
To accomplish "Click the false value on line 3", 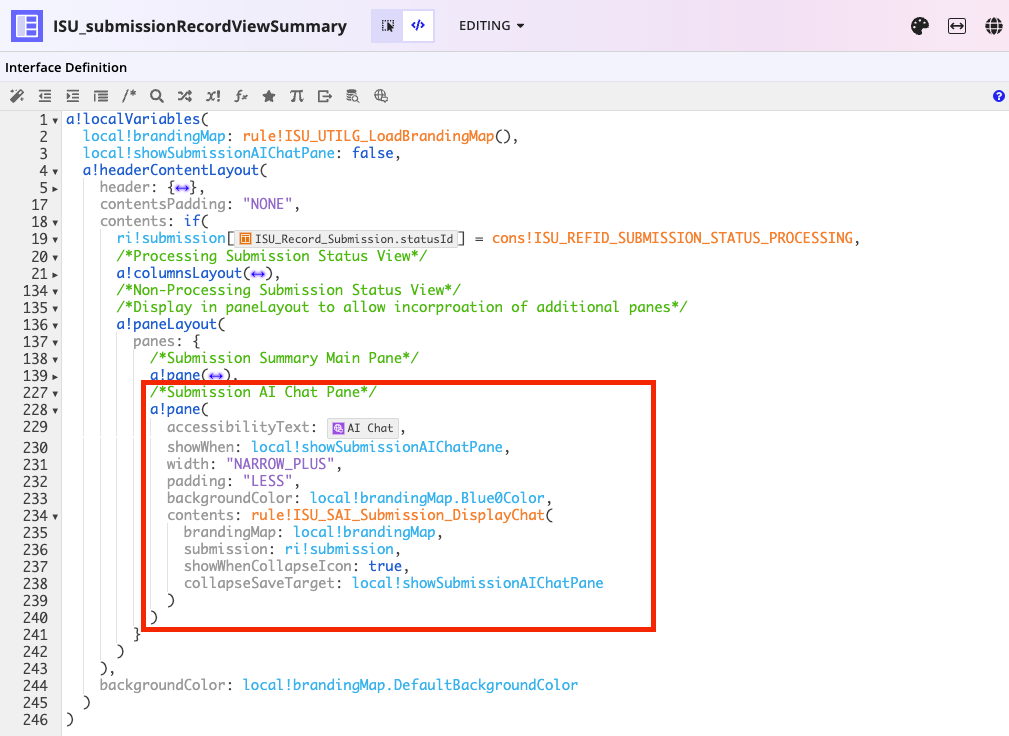I will point(373,153).
